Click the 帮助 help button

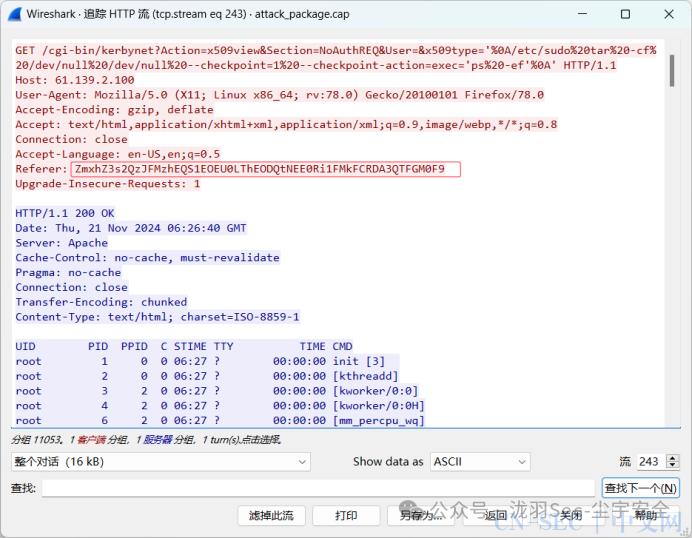646,515
